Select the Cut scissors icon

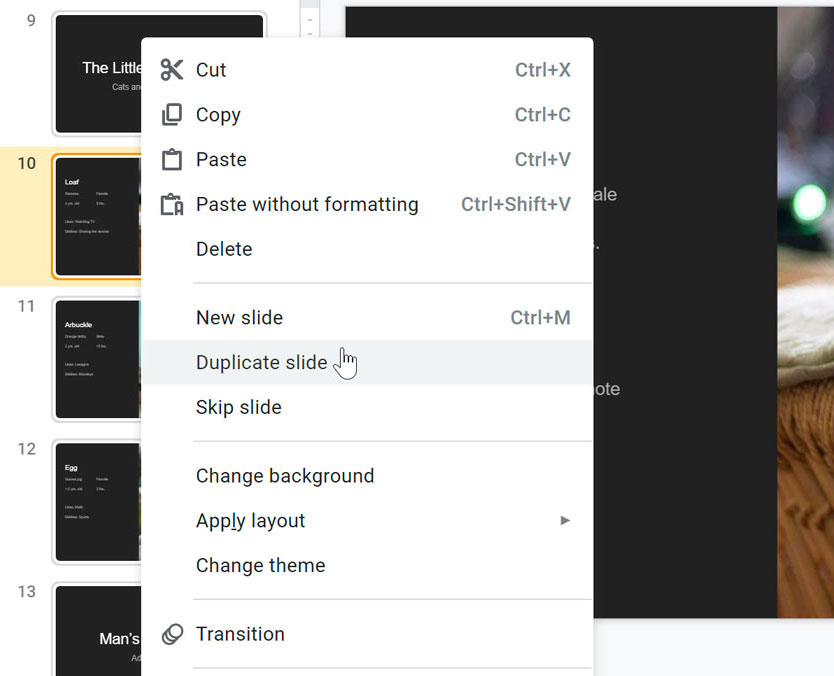(x=172, y=69)
